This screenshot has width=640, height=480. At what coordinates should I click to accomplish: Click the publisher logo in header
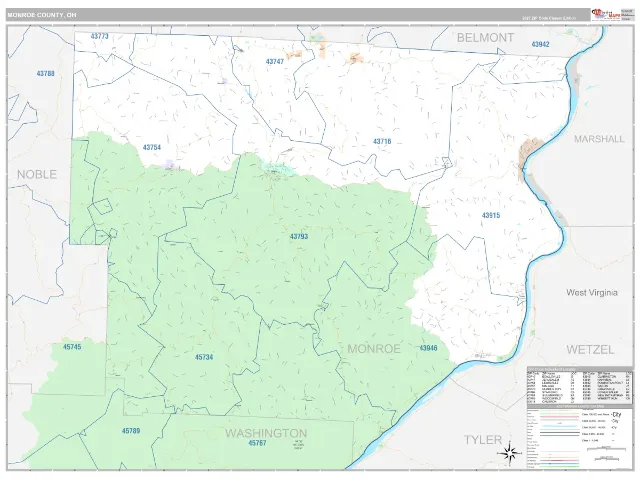606,15
